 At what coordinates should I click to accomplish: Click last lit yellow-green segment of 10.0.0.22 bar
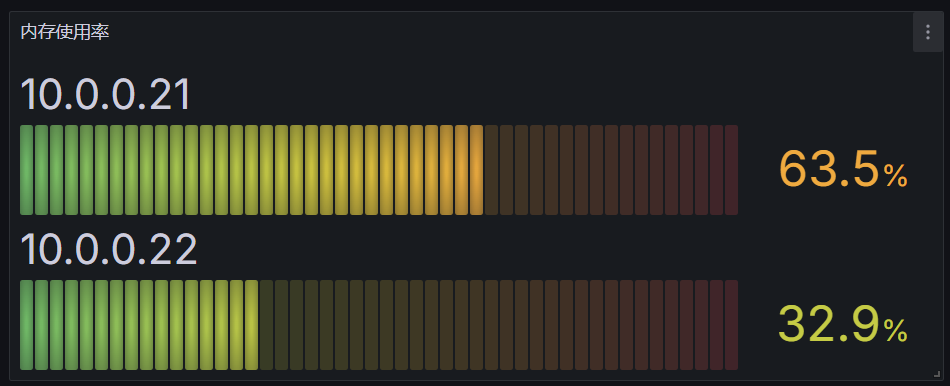[x=251, y=325]
